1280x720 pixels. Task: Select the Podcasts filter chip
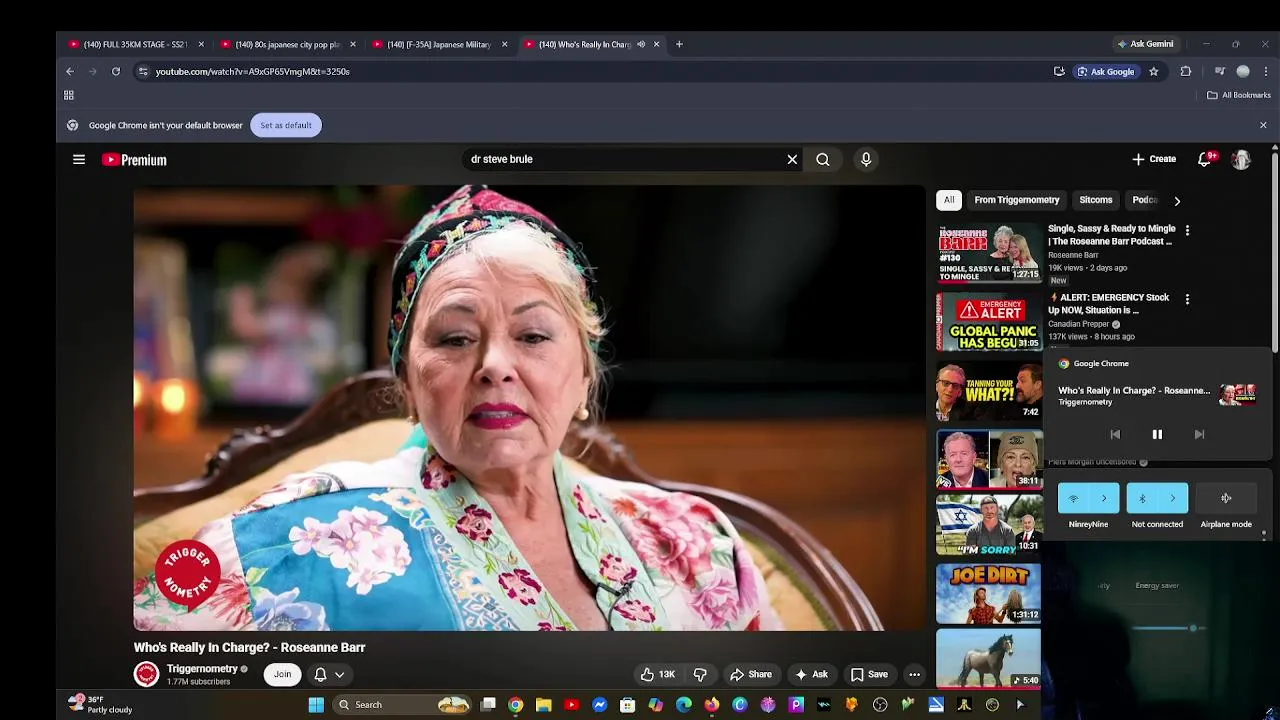tap(1144, 200)
